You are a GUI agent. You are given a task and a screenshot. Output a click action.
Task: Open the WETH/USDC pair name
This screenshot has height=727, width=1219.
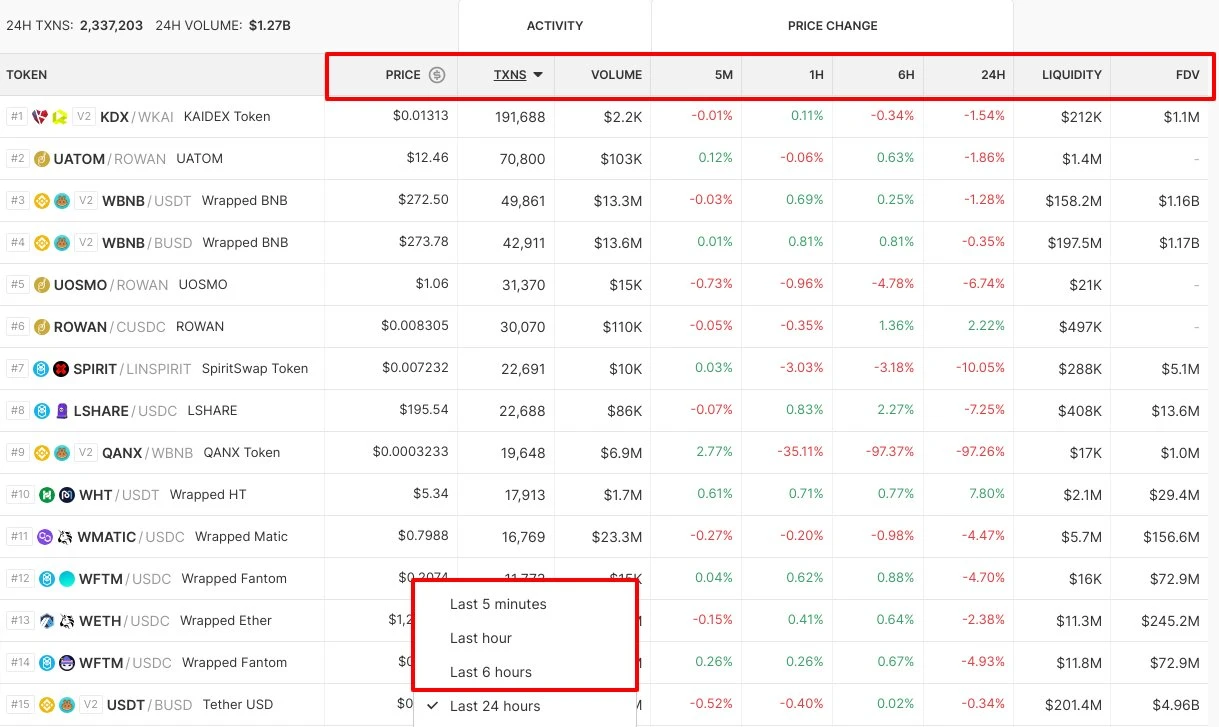tap(125, 621)
